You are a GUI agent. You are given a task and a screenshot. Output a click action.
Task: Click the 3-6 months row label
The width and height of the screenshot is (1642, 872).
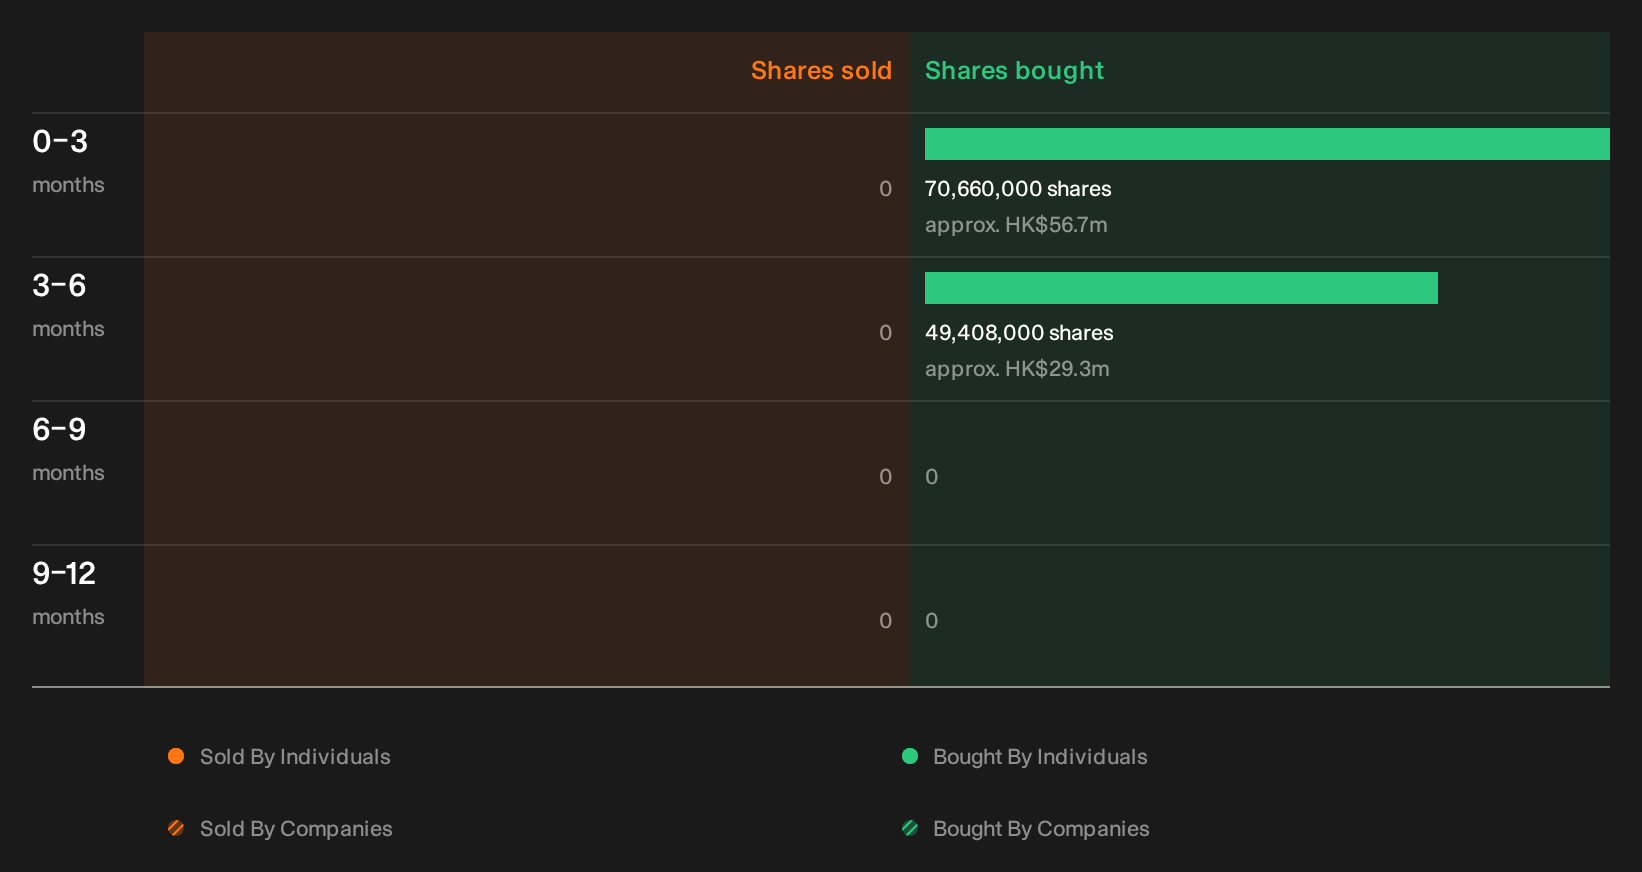[68, 305]
